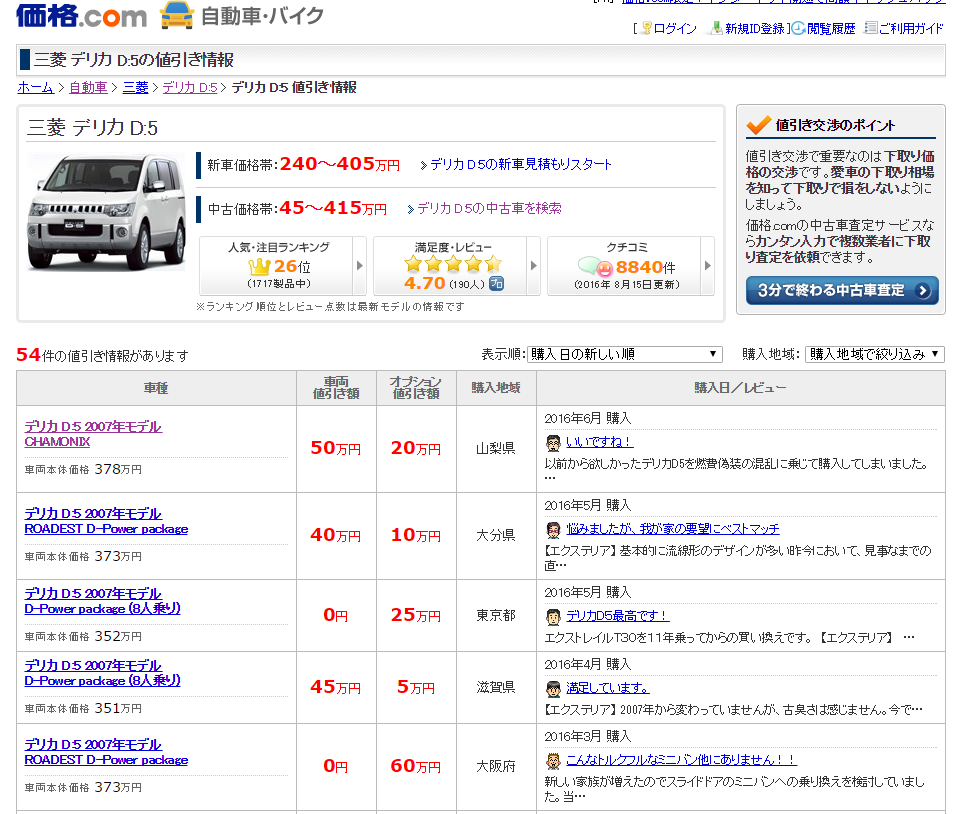
Task: Click the new ID registration icon
Action: coord(716,28)
